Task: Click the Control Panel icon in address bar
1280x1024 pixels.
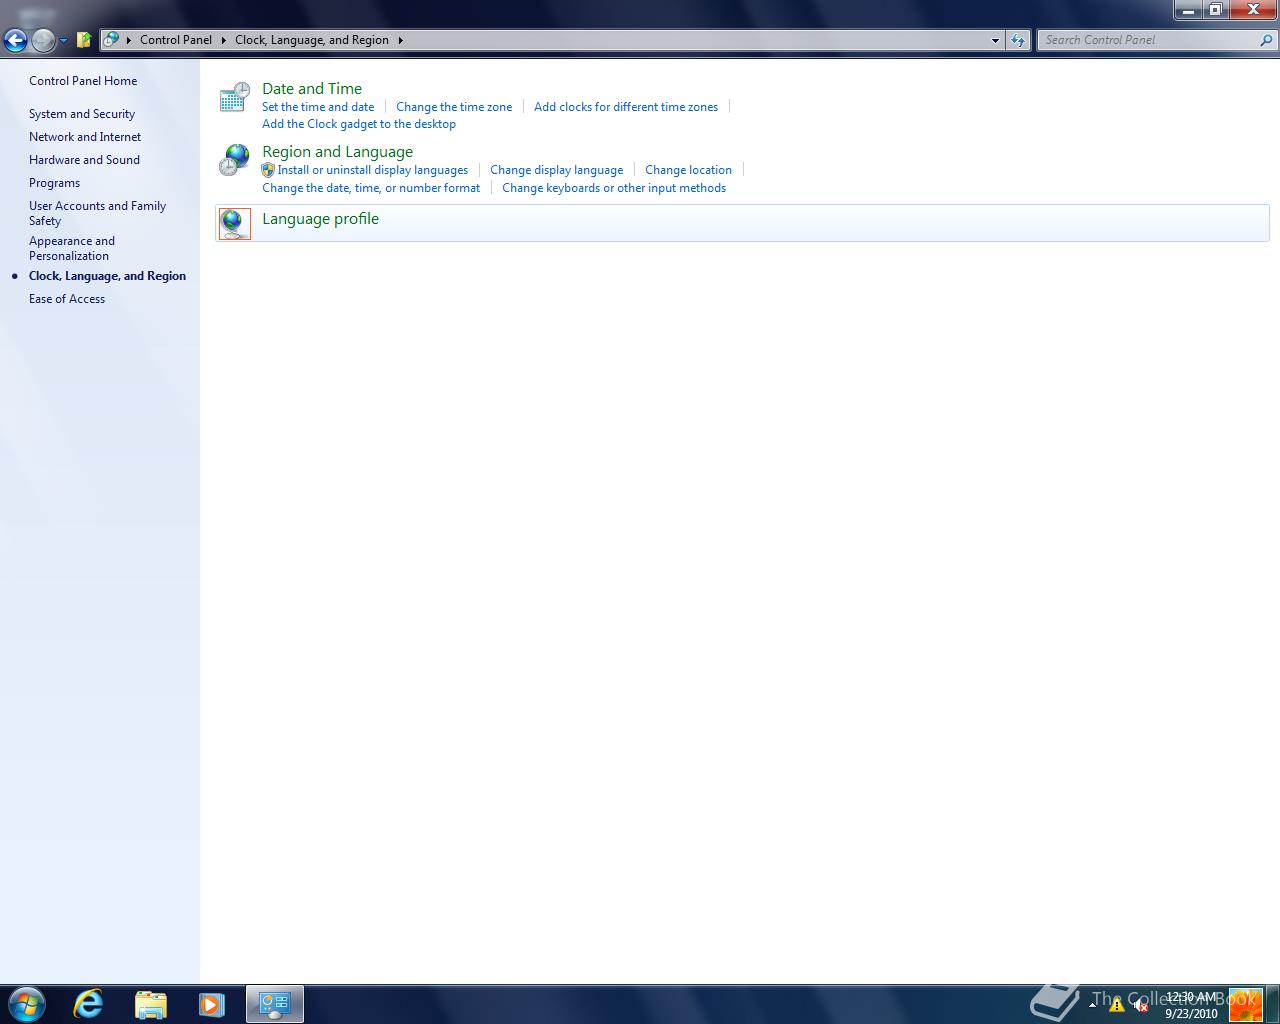Action: click(111, 40)
